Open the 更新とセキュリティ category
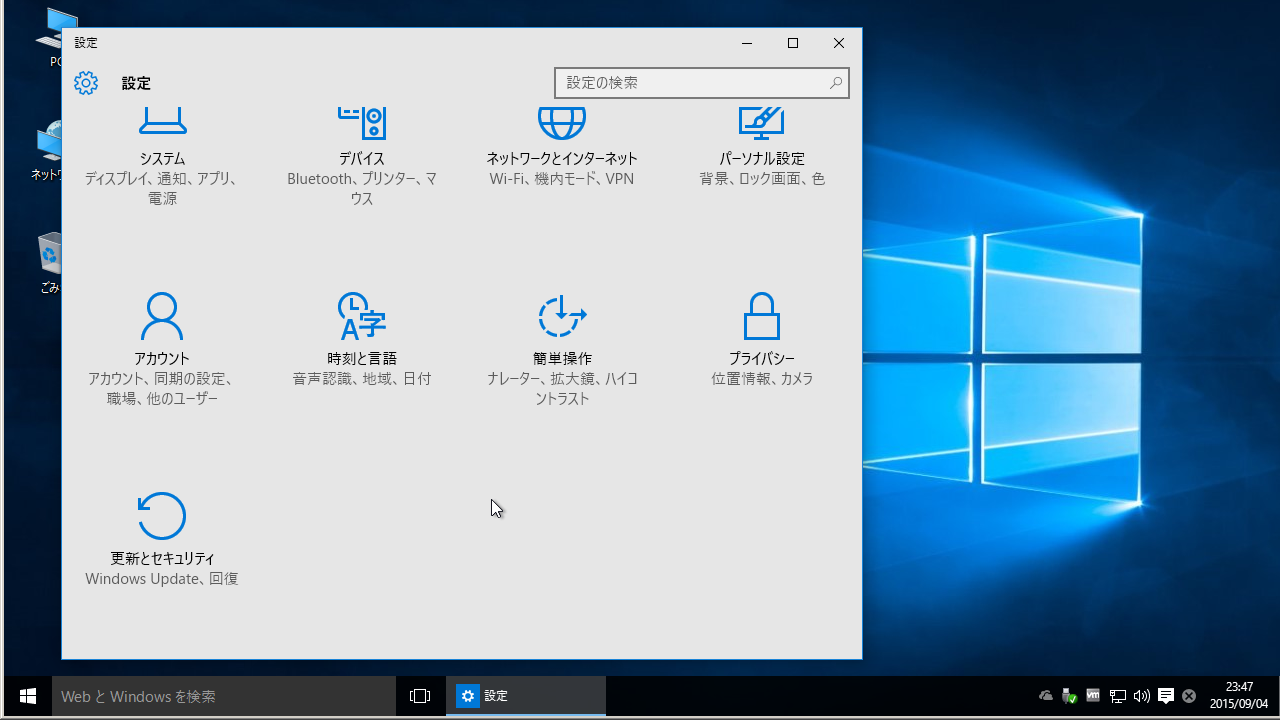The width and height of the screenshot is (1280, 720). tap(162, 540)
